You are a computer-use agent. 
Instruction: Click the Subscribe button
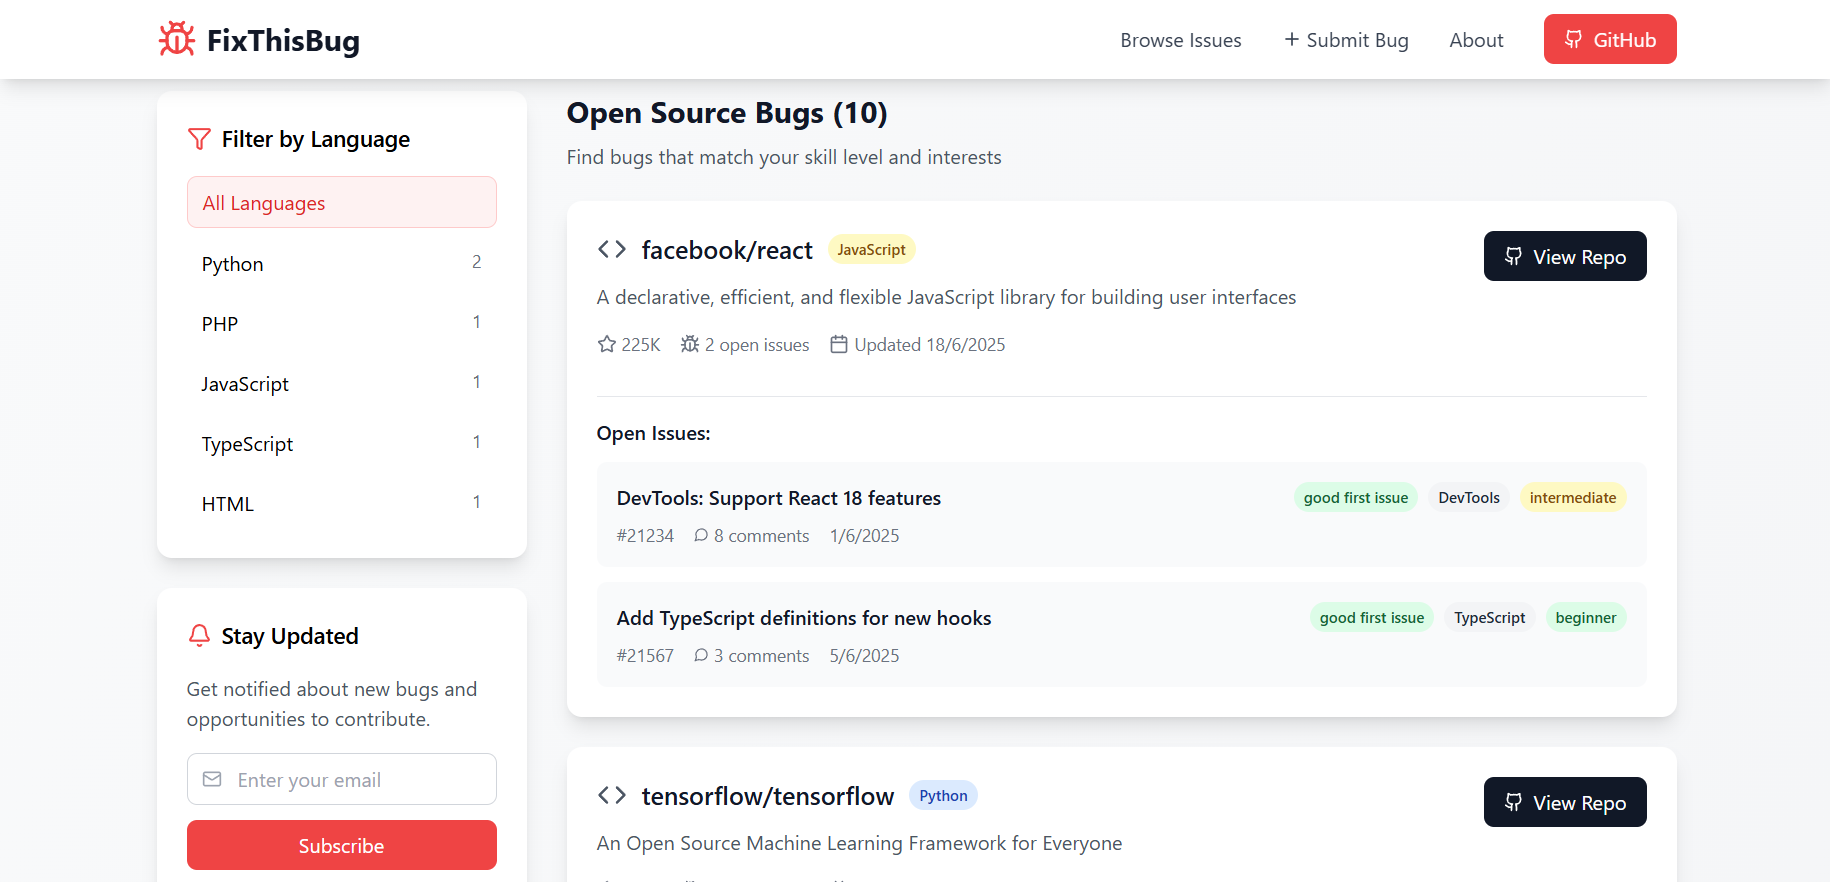(342, 845)
